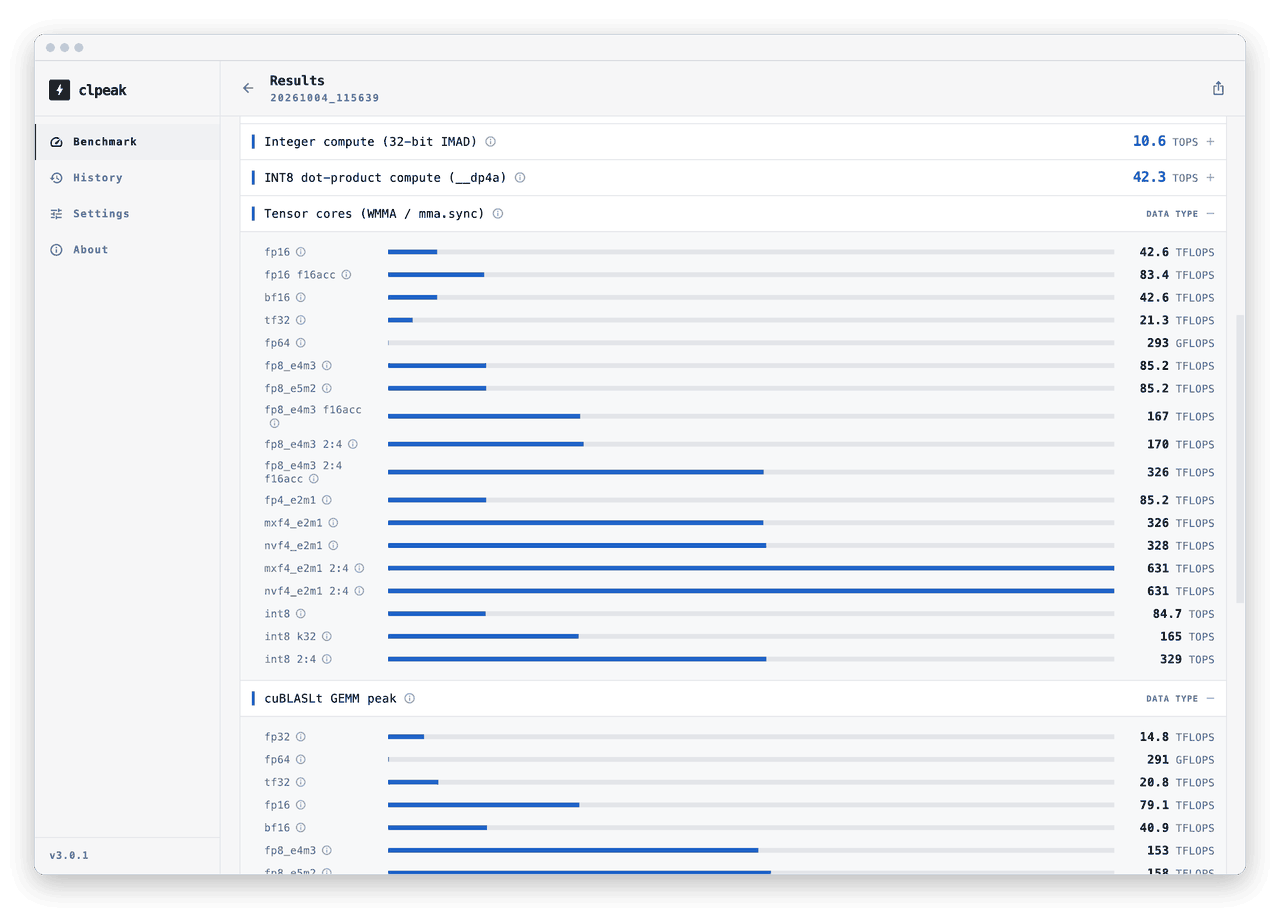The image size is (1280, 909).
Task: Expand Integer compute section with plus icon
Action: (x=1210, y=142)
